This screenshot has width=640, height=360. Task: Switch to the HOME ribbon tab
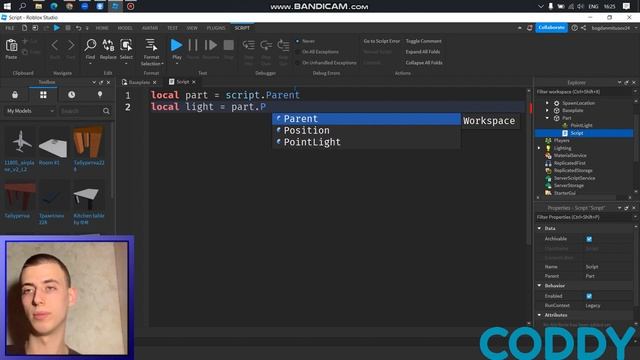click(102, 28)
